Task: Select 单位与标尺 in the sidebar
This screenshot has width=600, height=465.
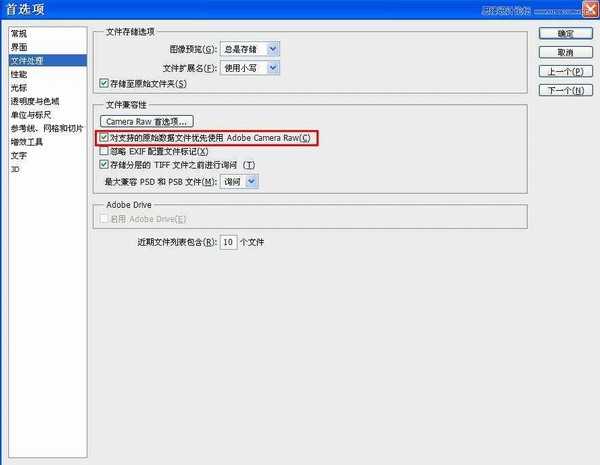Action: tap(31, 115)
